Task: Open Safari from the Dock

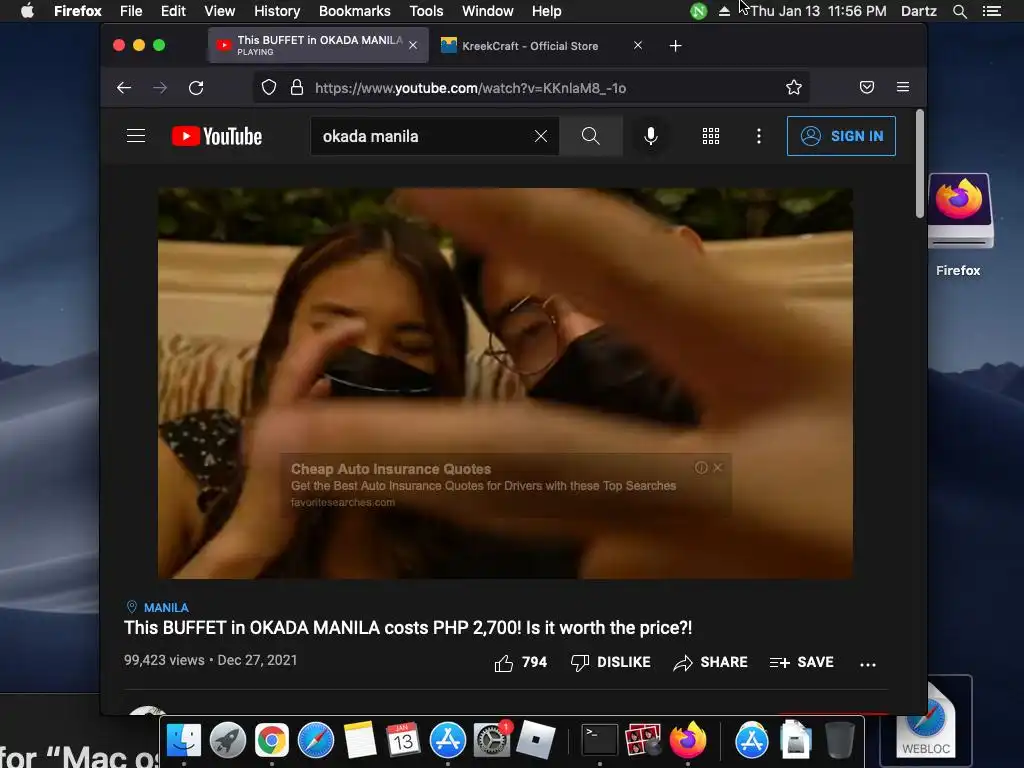Action: (x=315, y=740)
